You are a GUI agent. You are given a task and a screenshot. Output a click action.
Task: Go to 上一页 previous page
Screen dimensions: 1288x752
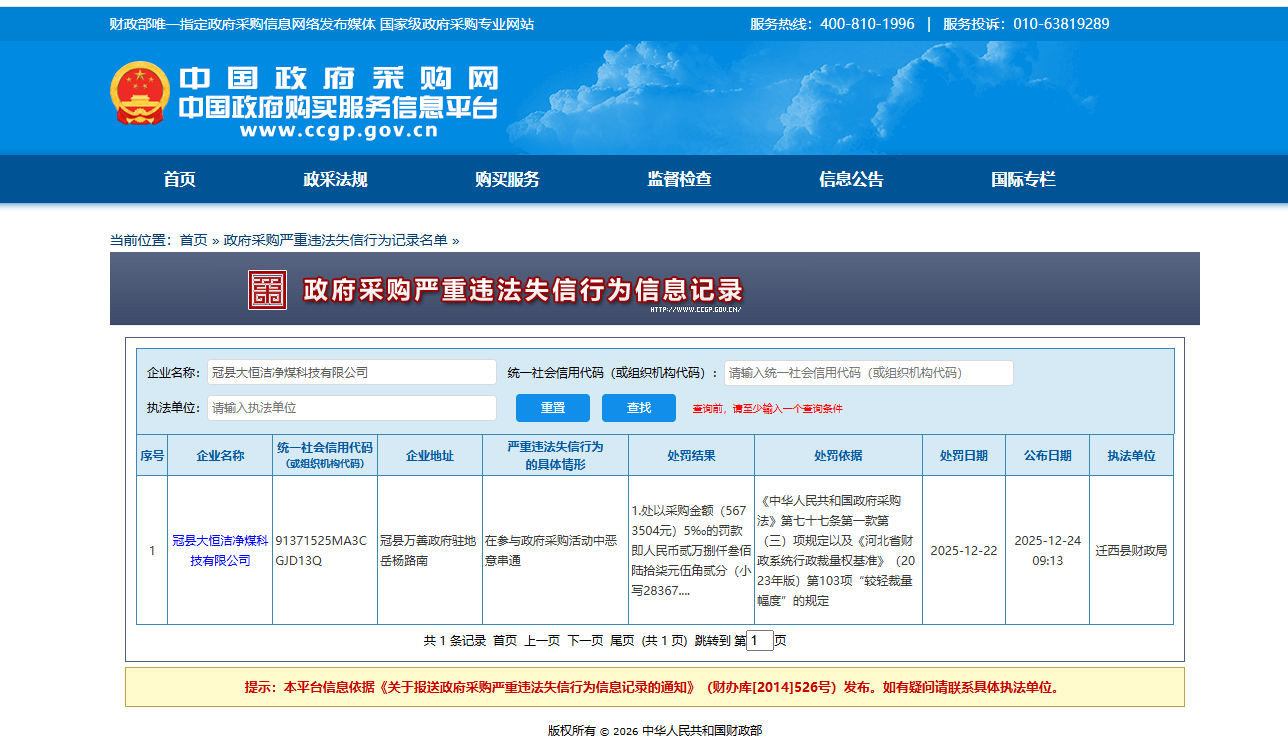(542, 641)
